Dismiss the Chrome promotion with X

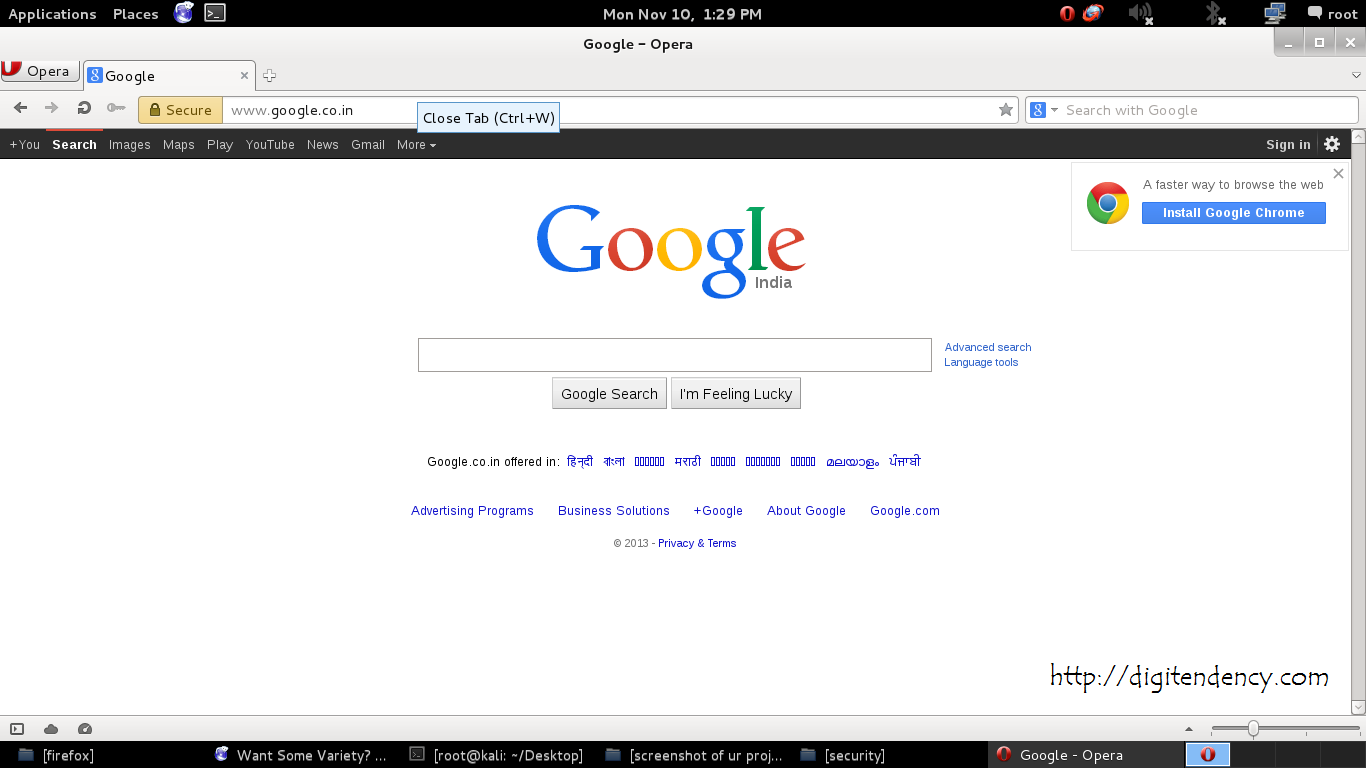click(1338, 174)
